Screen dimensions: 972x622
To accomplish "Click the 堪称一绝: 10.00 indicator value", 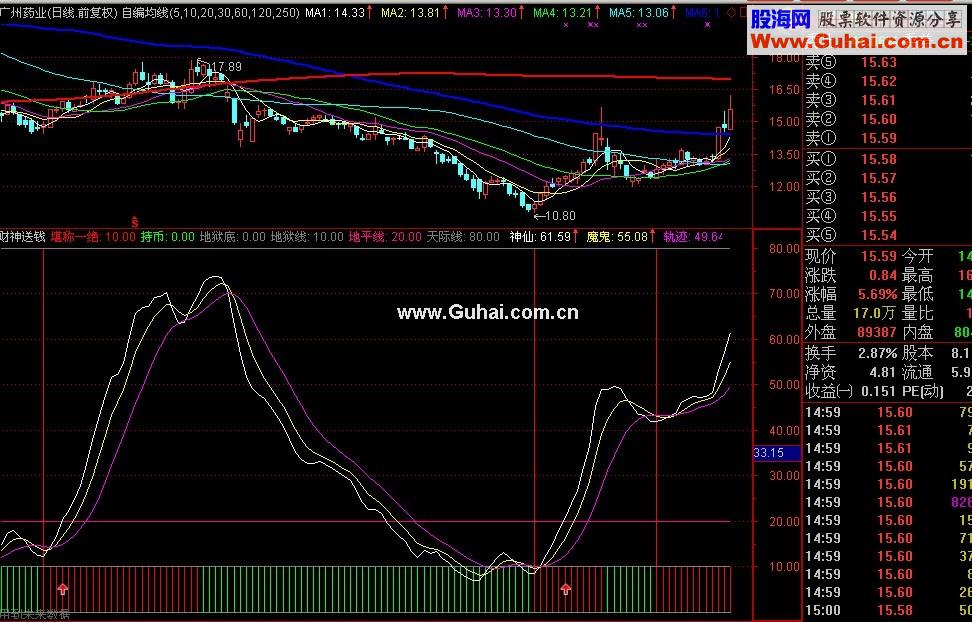I will (93, 236).
